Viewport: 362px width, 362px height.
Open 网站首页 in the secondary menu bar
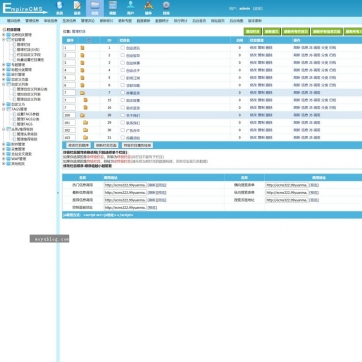[218, 21]
